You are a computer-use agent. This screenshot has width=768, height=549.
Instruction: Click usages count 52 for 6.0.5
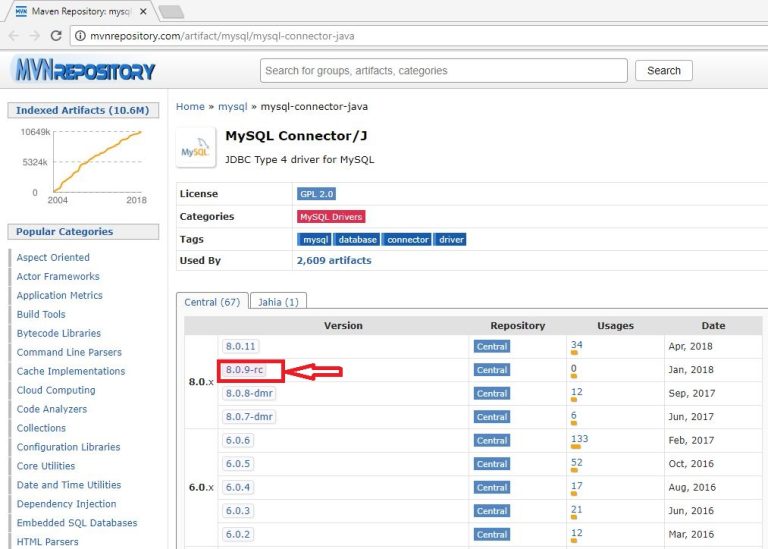[x=576, y=462]
